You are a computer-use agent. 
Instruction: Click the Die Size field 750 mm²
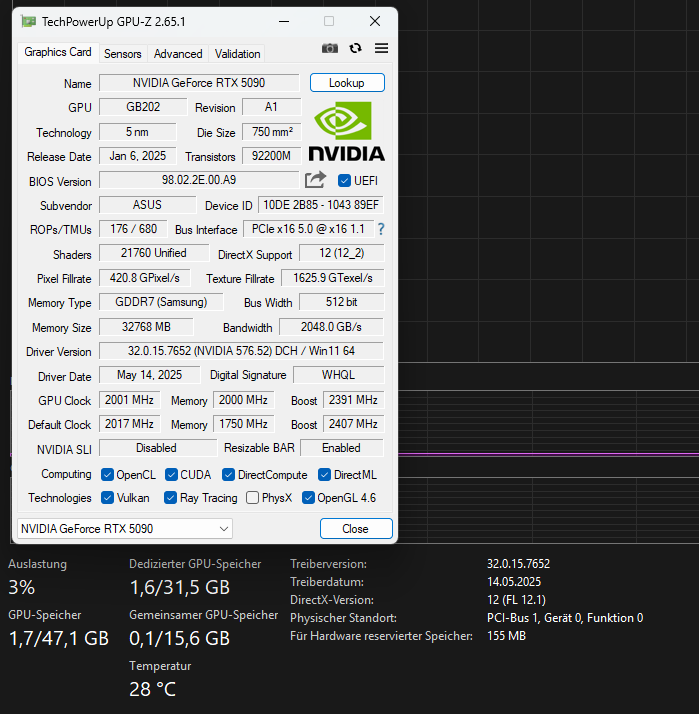tap(271, 132)
